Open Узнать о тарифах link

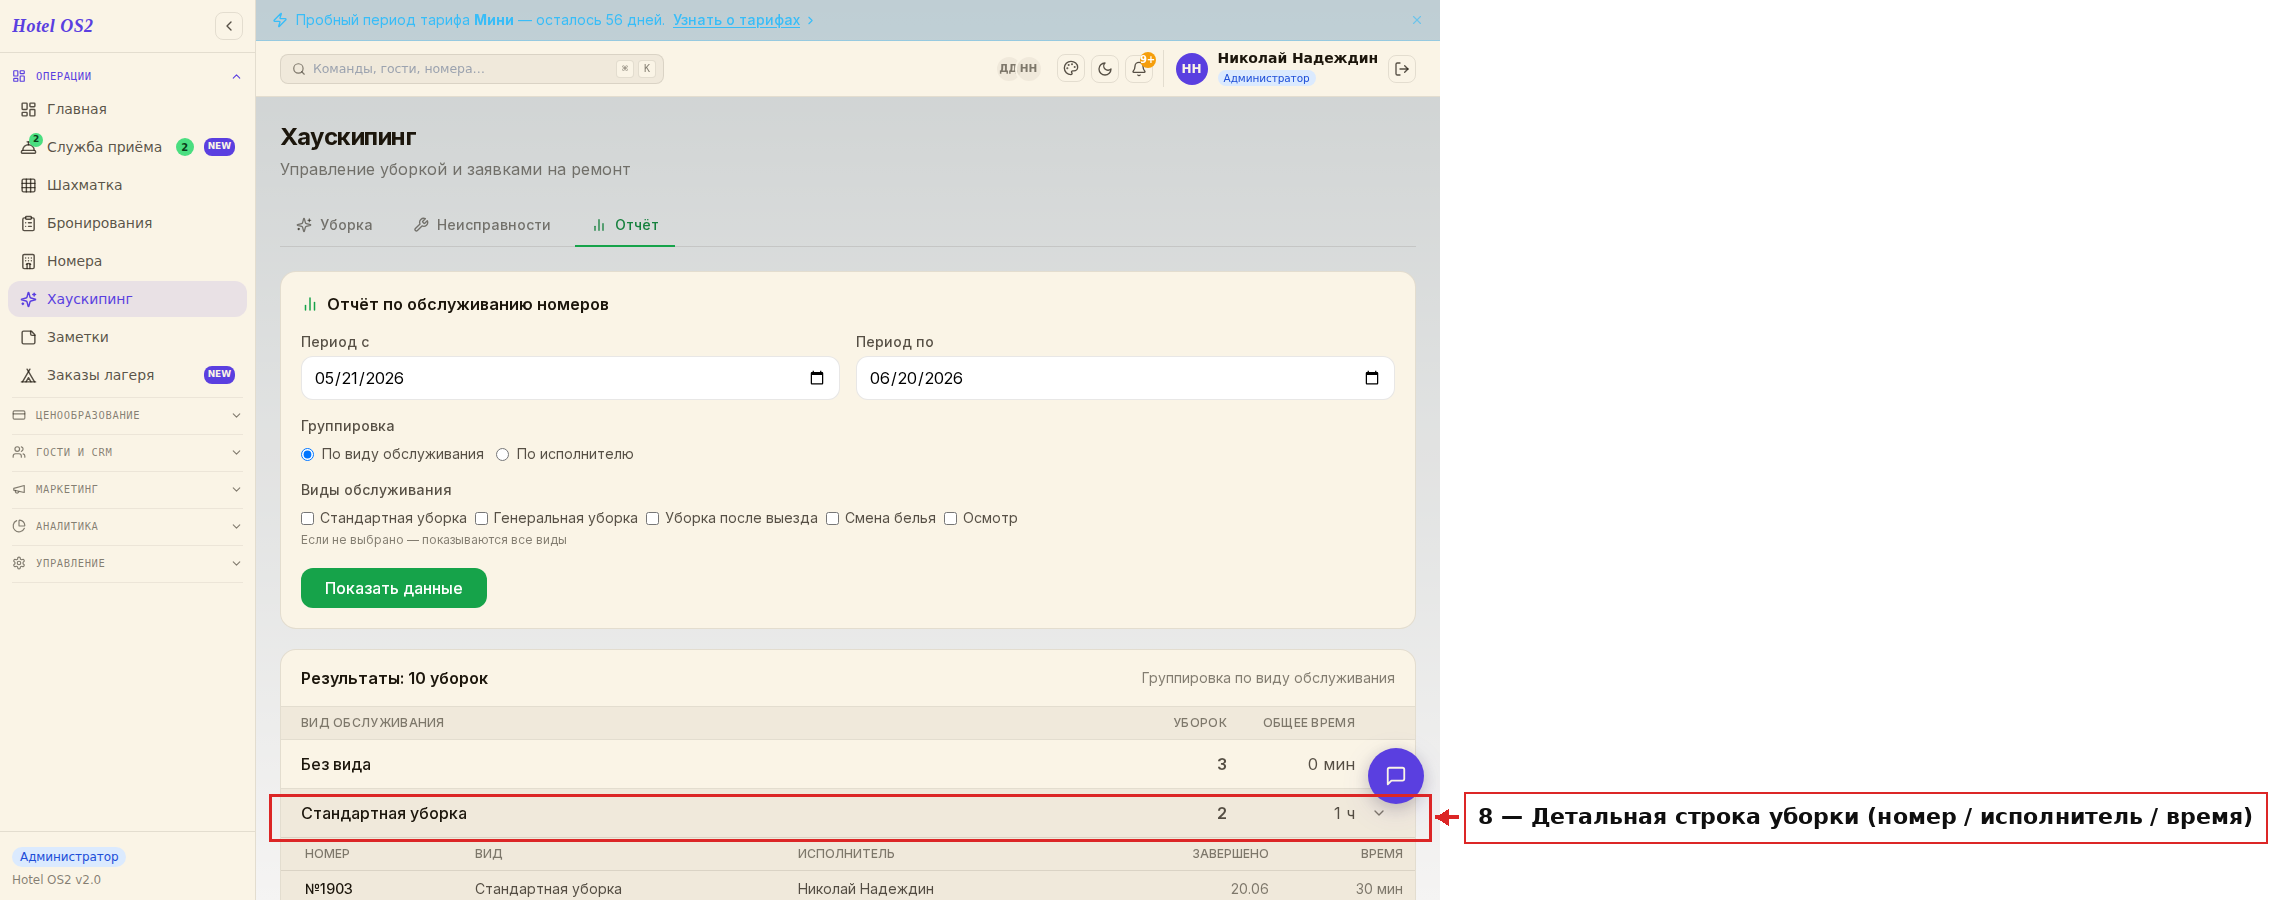(x=736, y=20)
